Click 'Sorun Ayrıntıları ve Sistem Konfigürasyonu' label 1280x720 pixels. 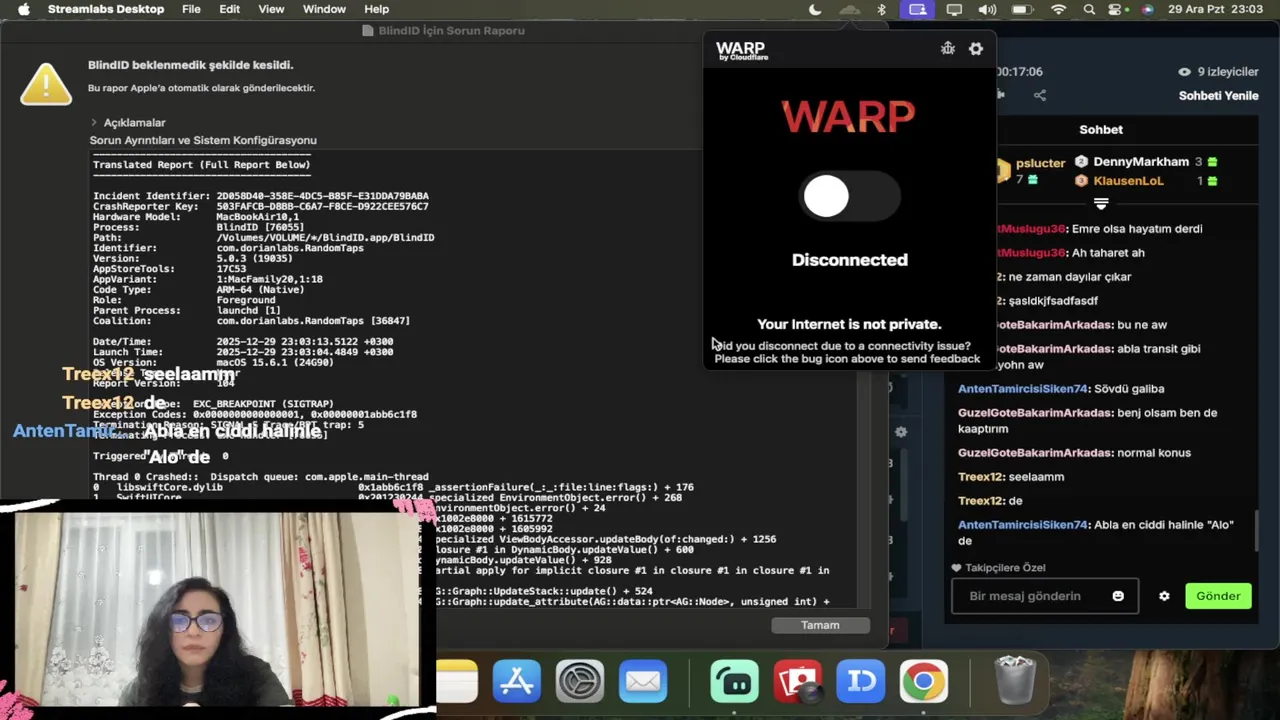pyautogui.click(x=203, y=141)
